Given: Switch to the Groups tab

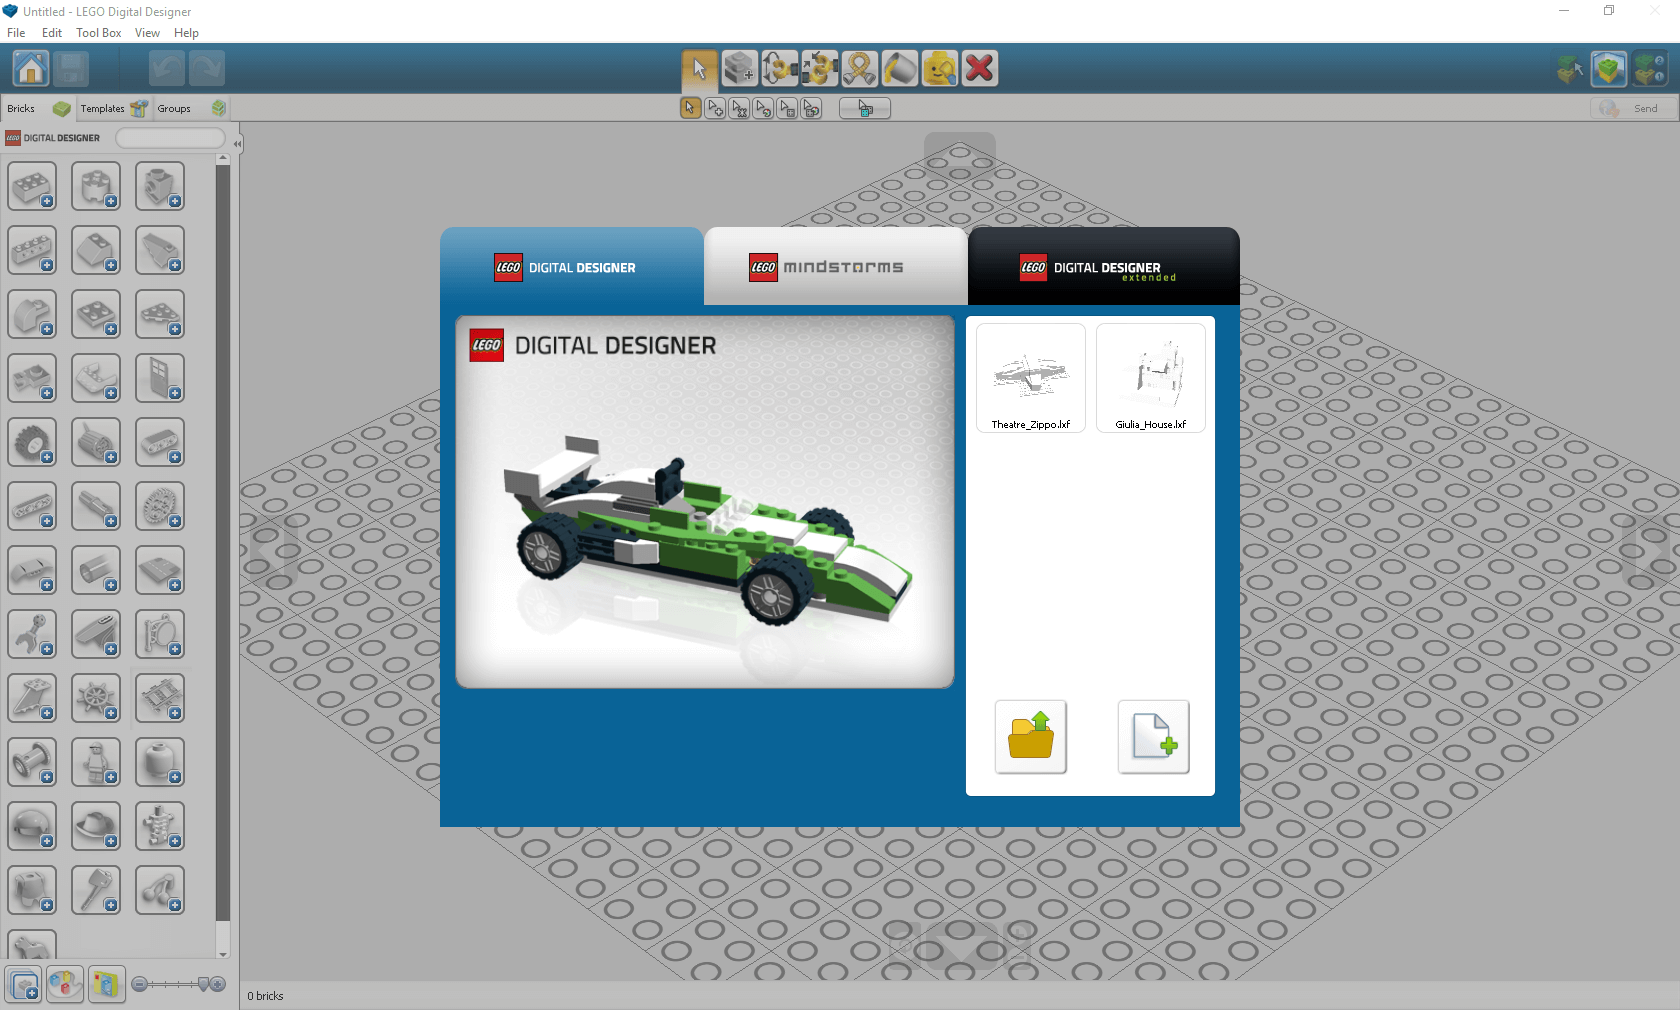Looking at the screenshot, I should click(190, 108).
